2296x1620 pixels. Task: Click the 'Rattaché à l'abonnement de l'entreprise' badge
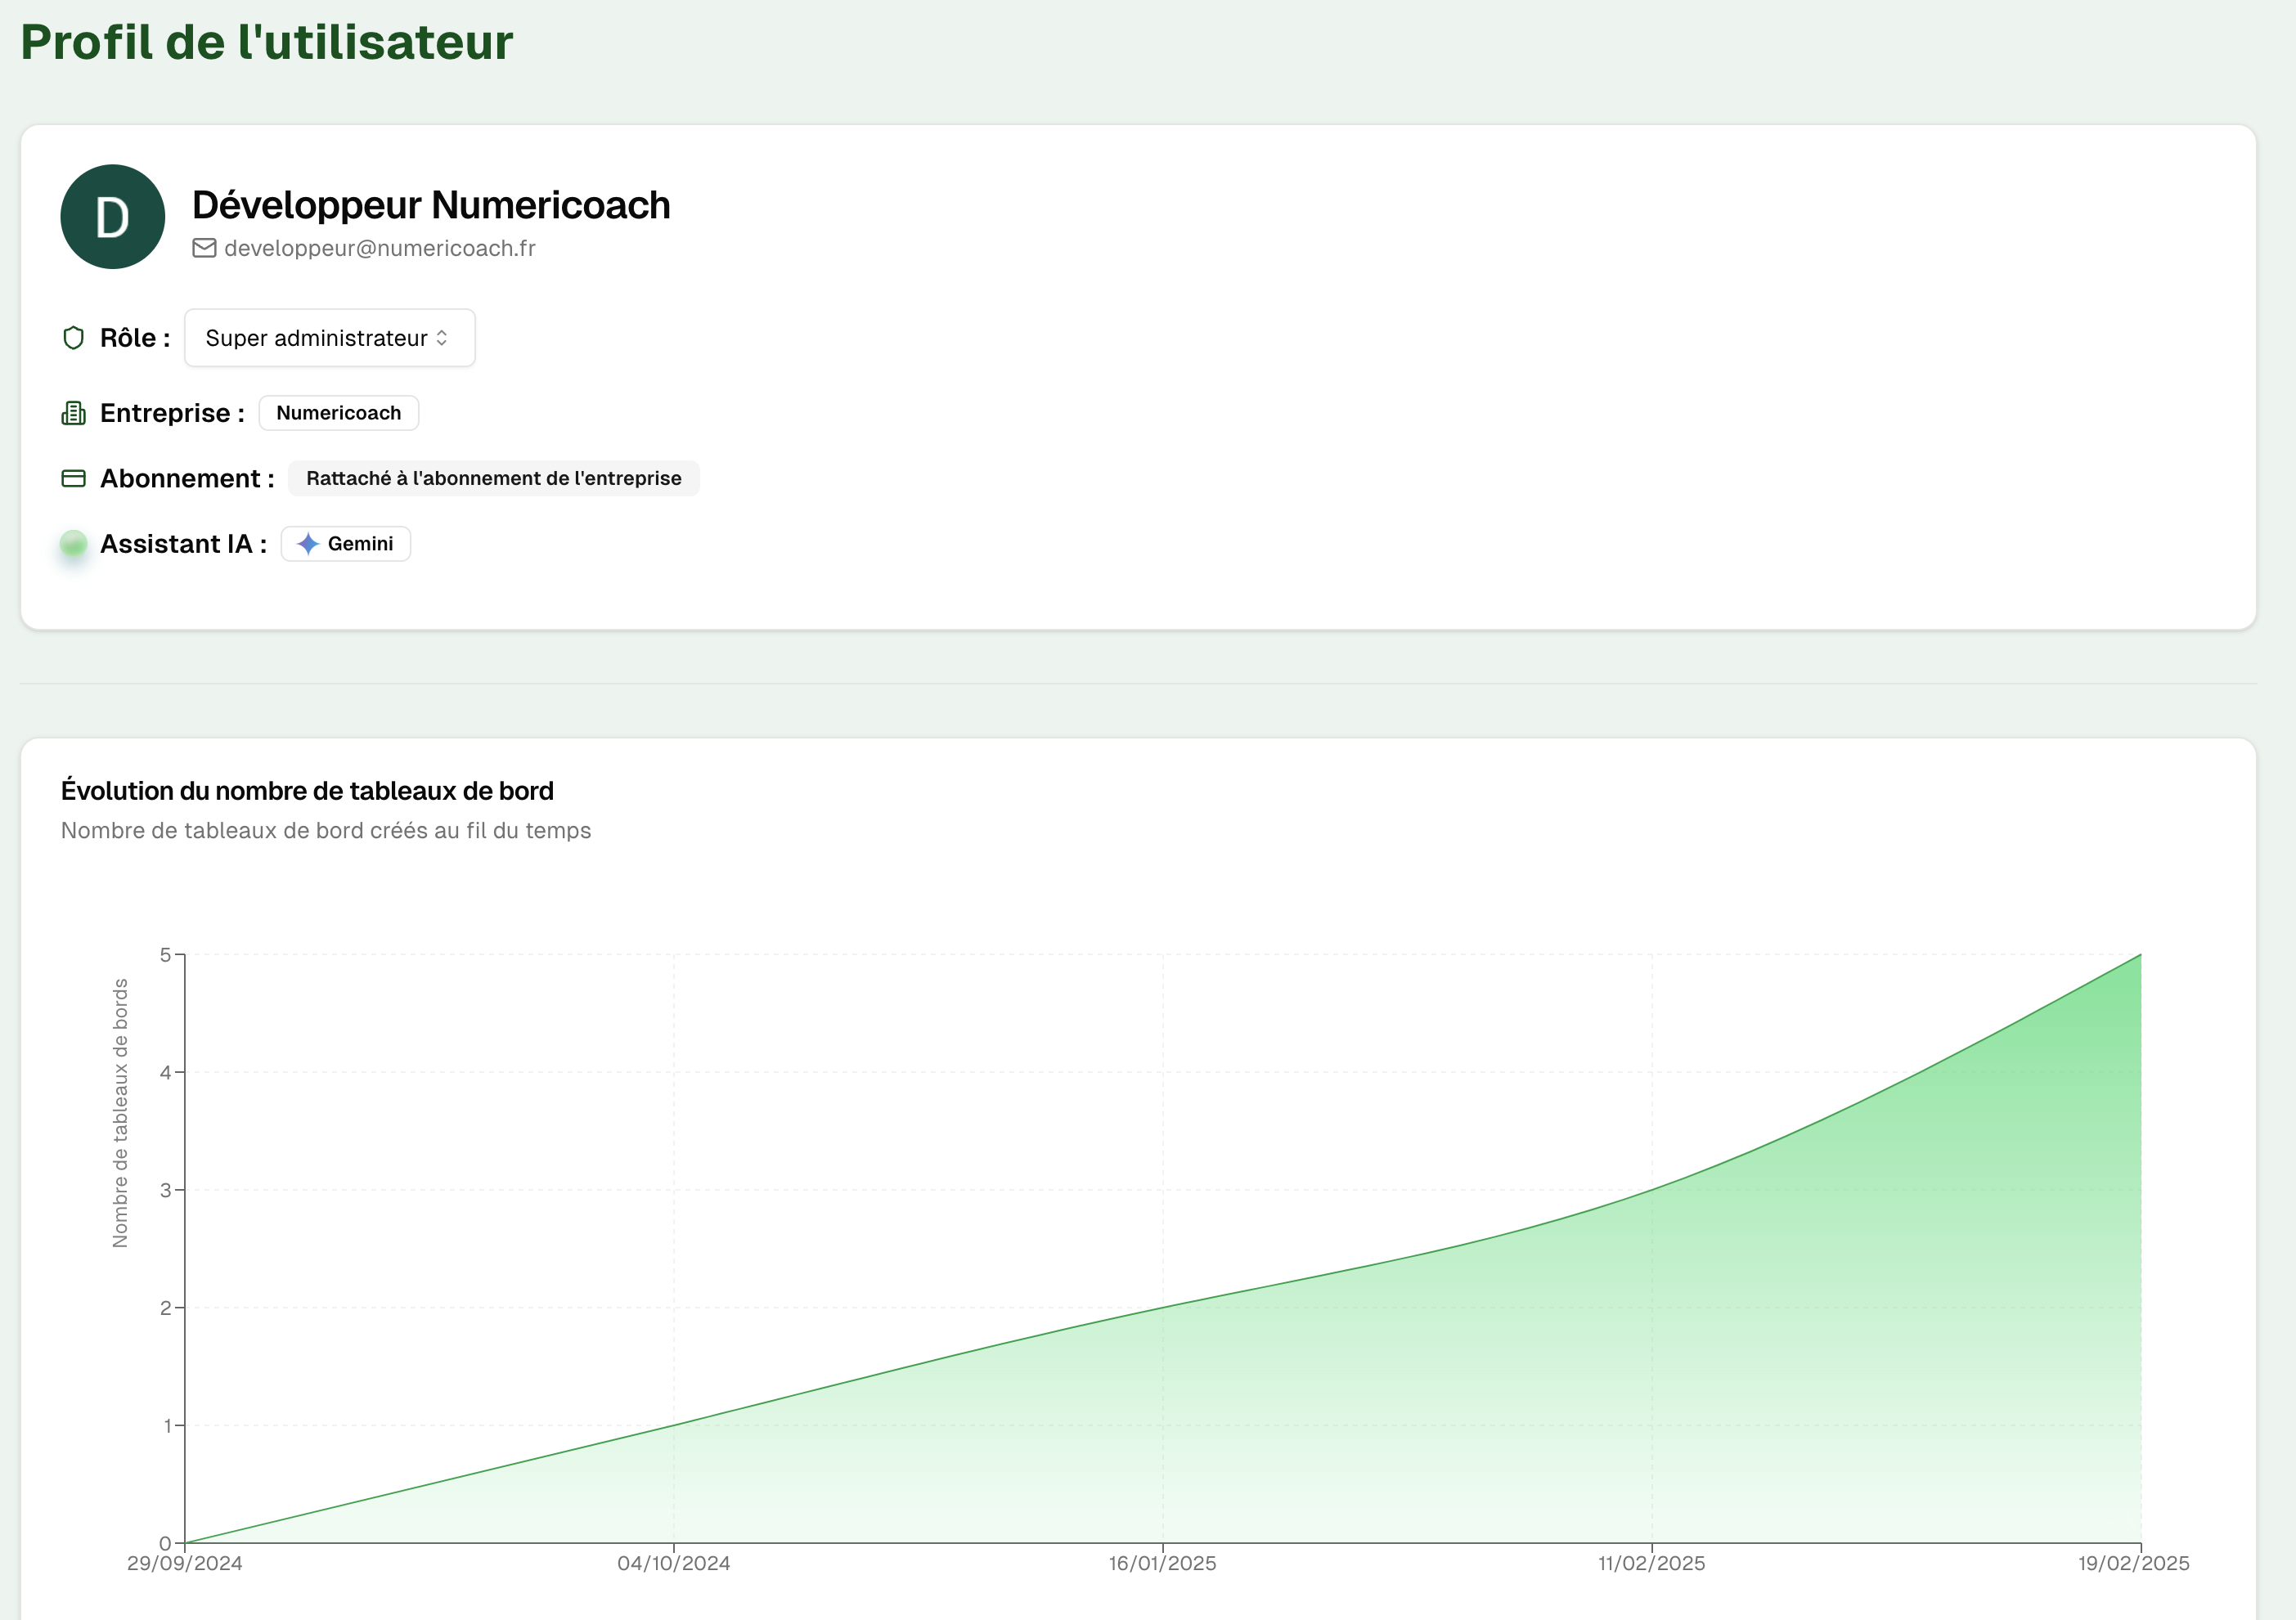pyautogui.click(x=494, y=478)
